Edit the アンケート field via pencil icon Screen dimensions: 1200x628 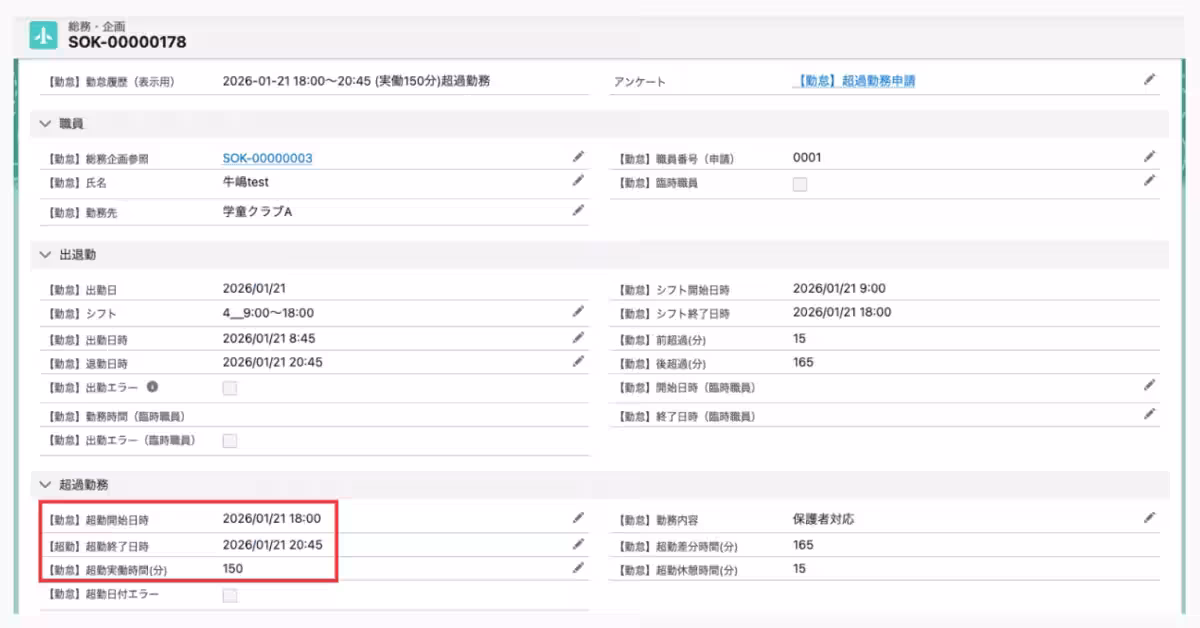coord(1150,79)
